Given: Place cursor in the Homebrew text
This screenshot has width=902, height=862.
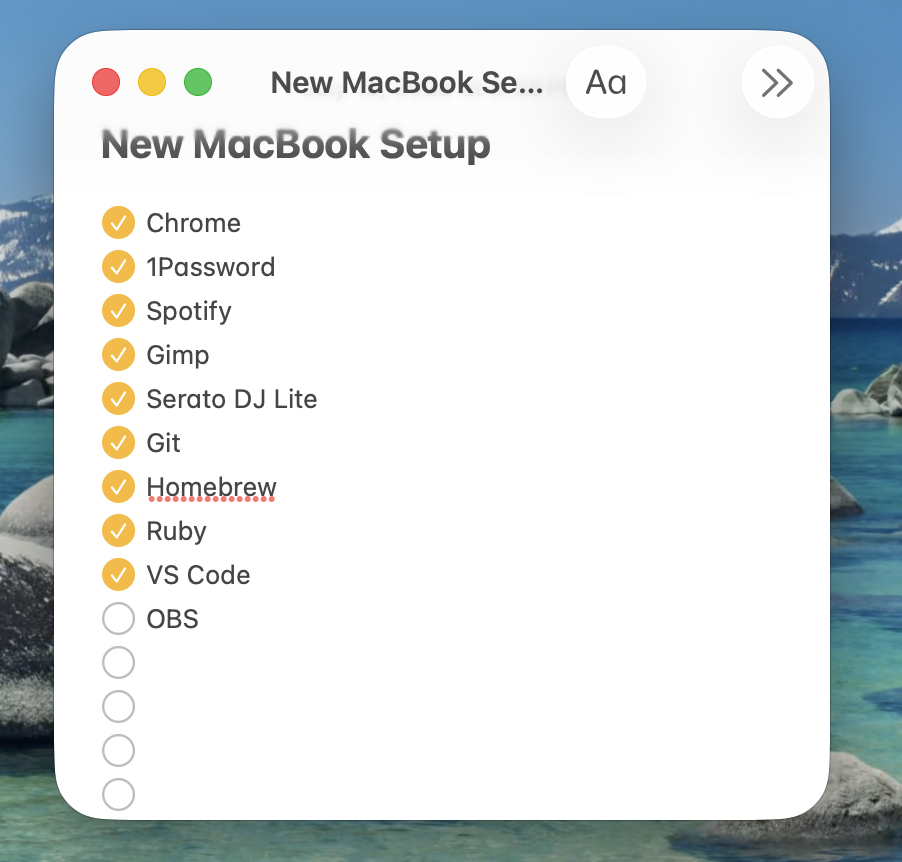Looking at the screenshot, I should 211,487.
